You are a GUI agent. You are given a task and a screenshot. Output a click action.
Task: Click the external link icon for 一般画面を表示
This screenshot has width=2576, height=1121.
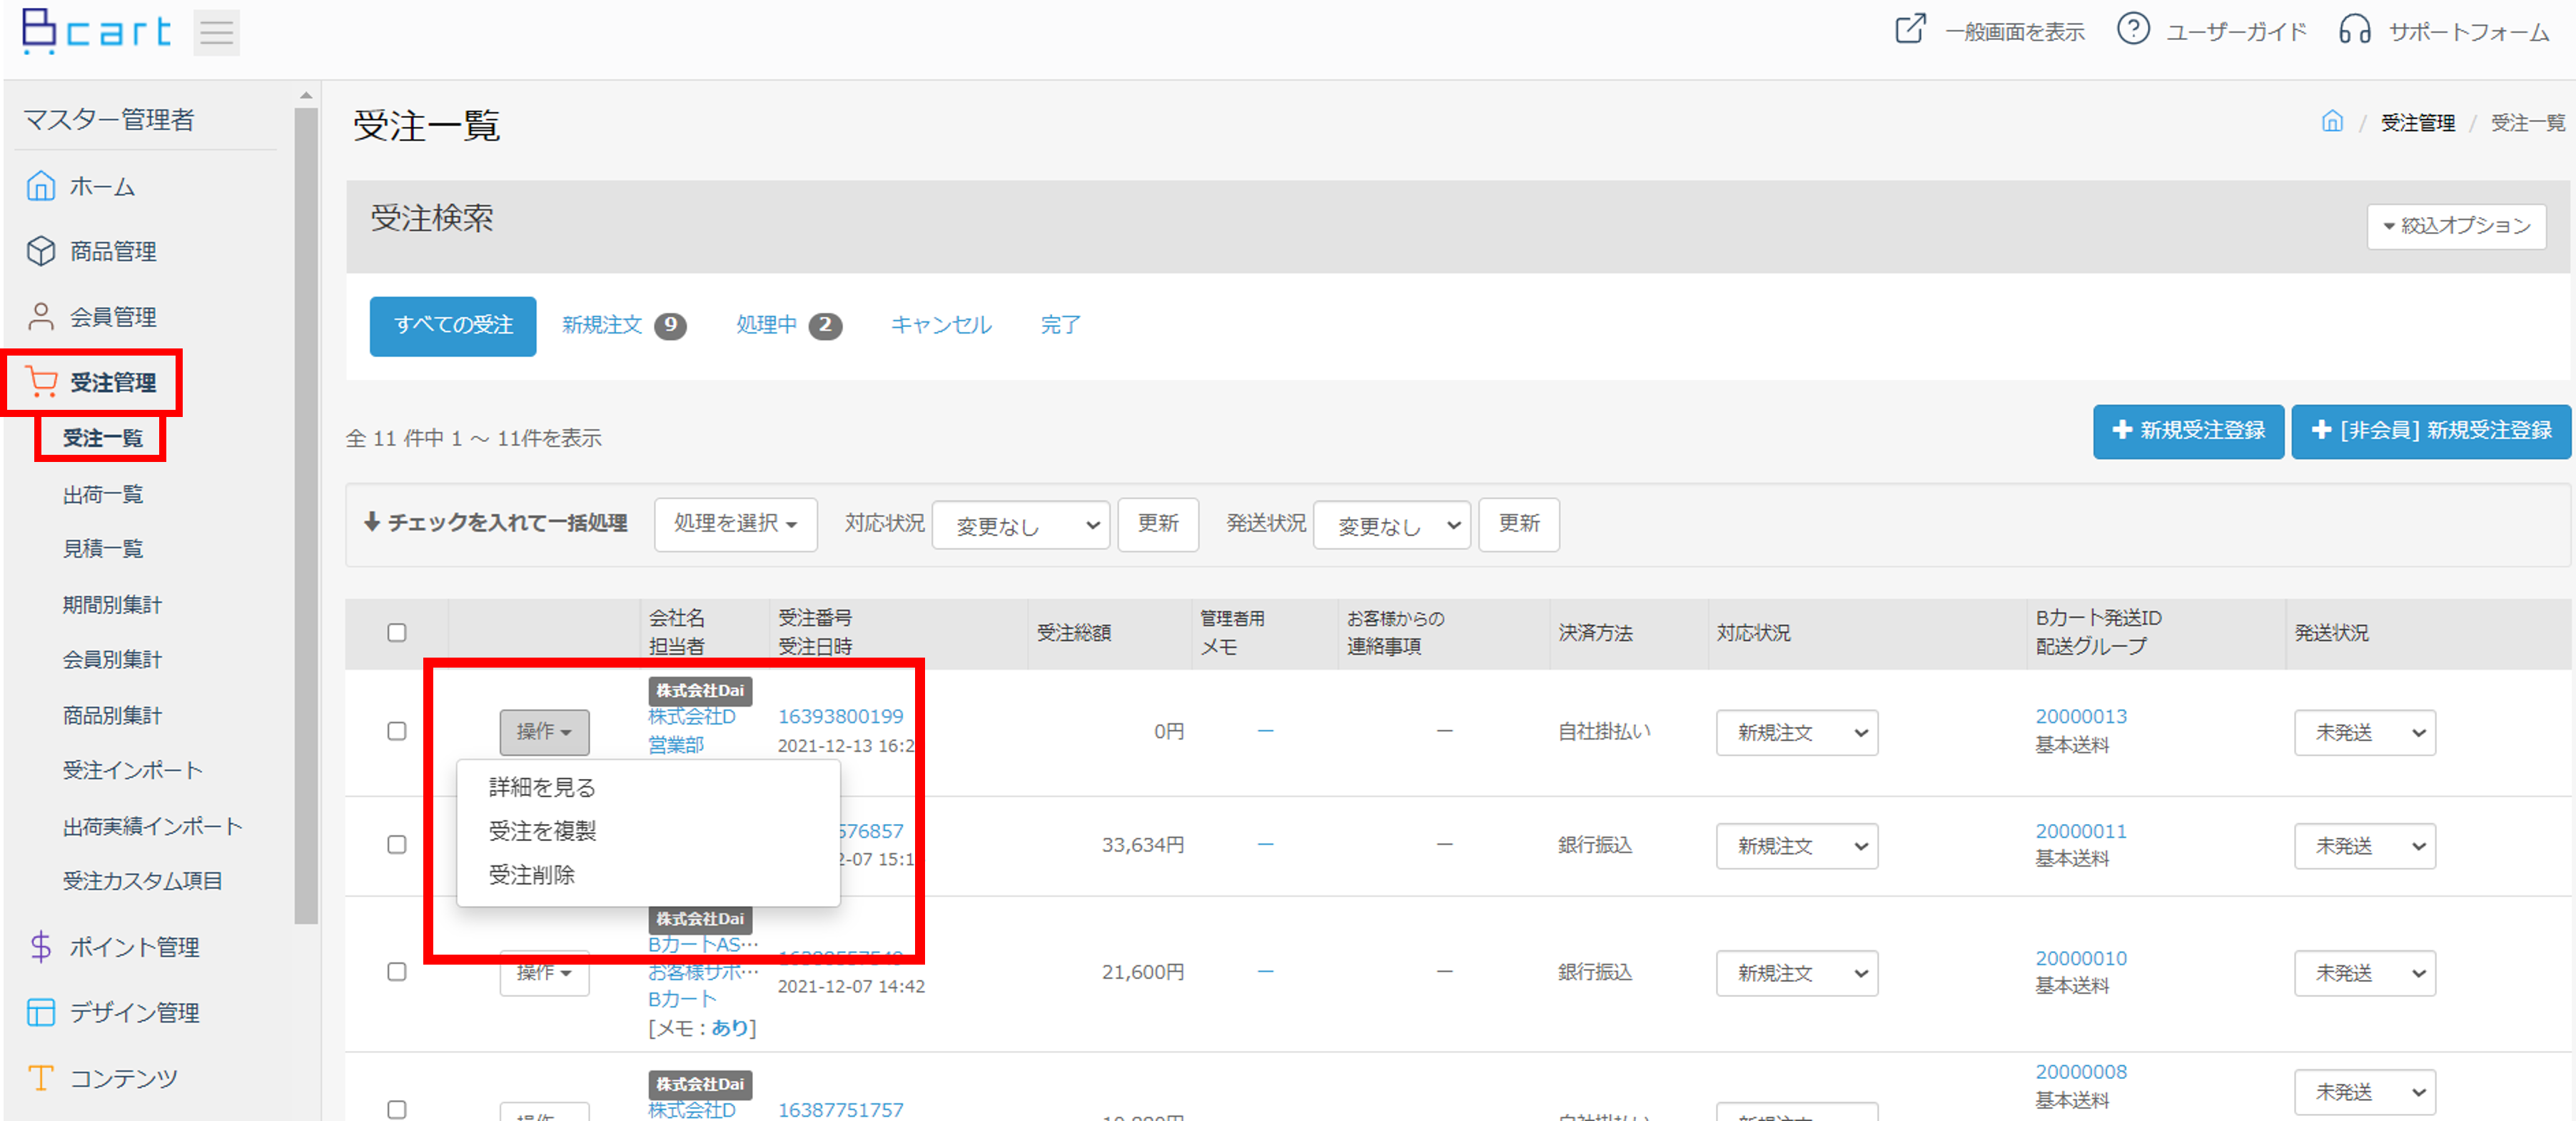1910,28
